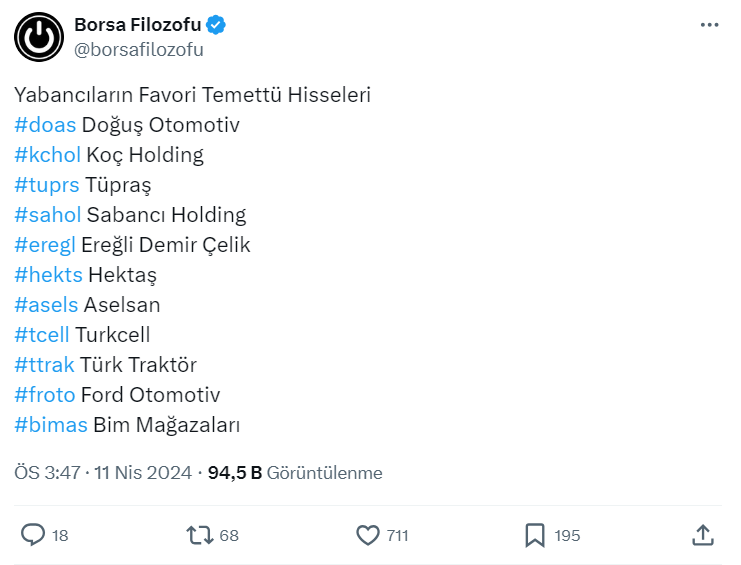This screenshot has width=741, height=565.
Task: Select the #hekts hashtag
Action: tap(48, 275)
